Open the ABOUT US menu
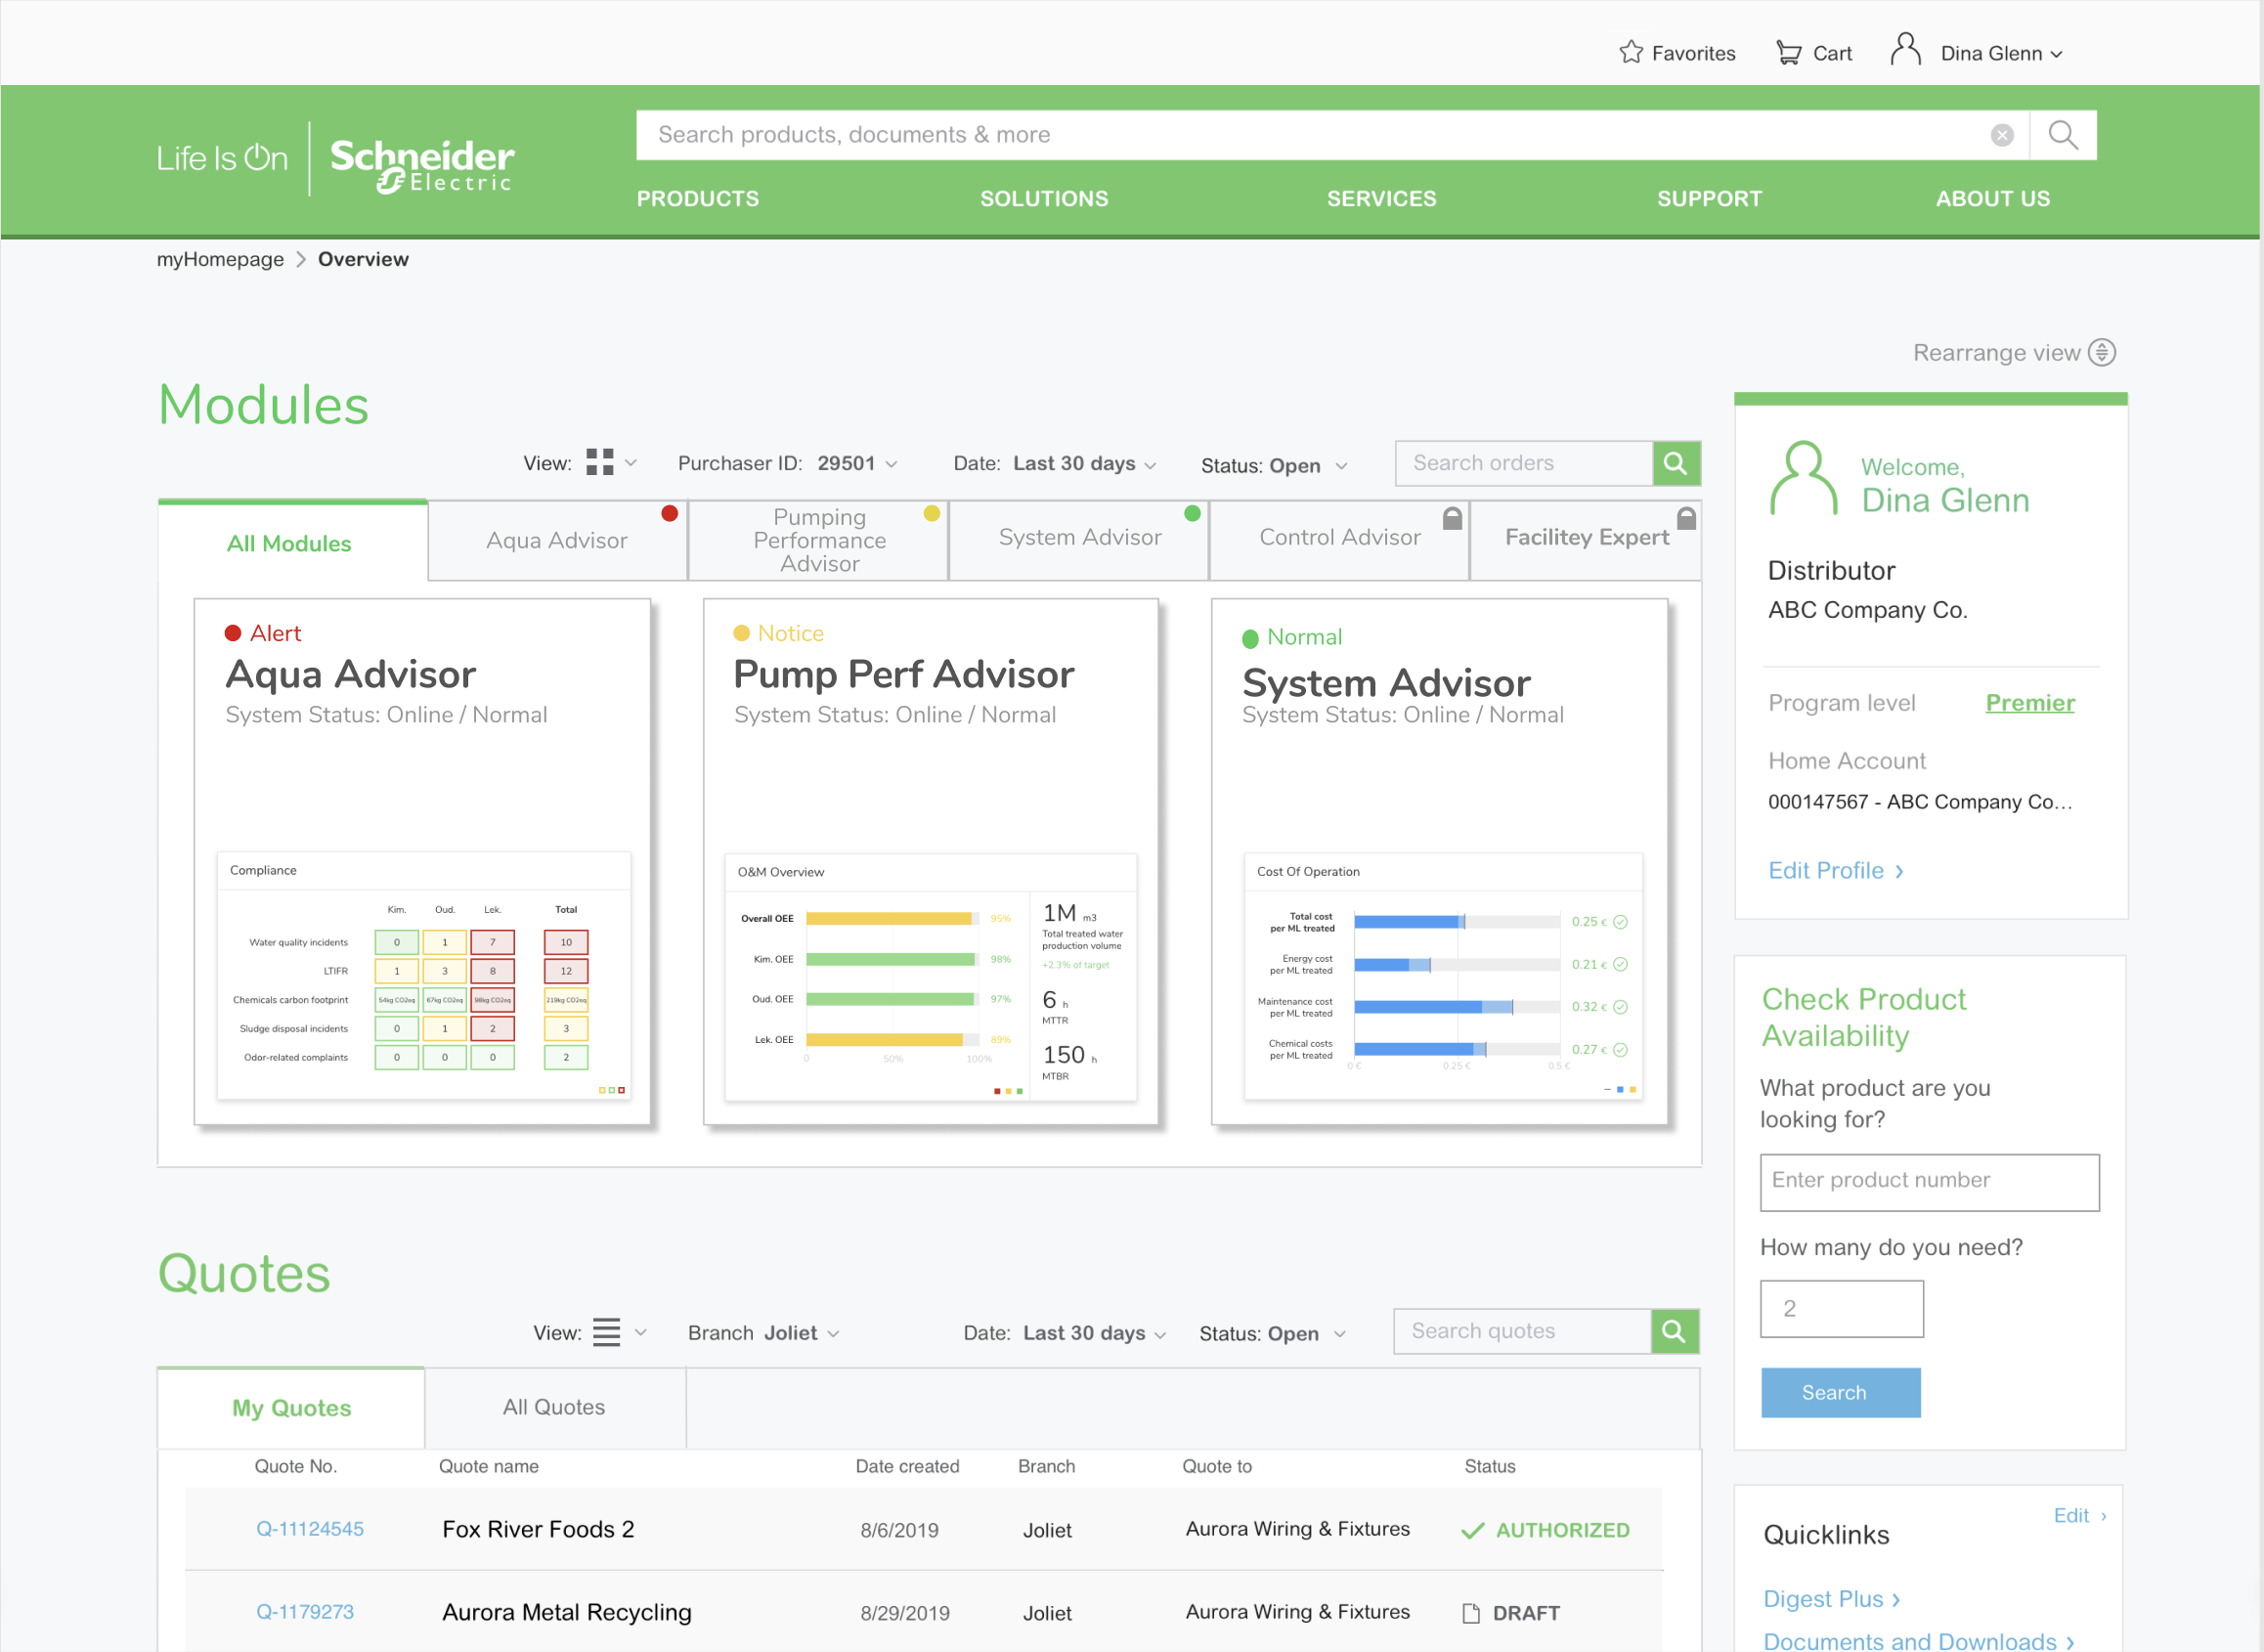The image size is (2264, 1652). (1992, 199)
